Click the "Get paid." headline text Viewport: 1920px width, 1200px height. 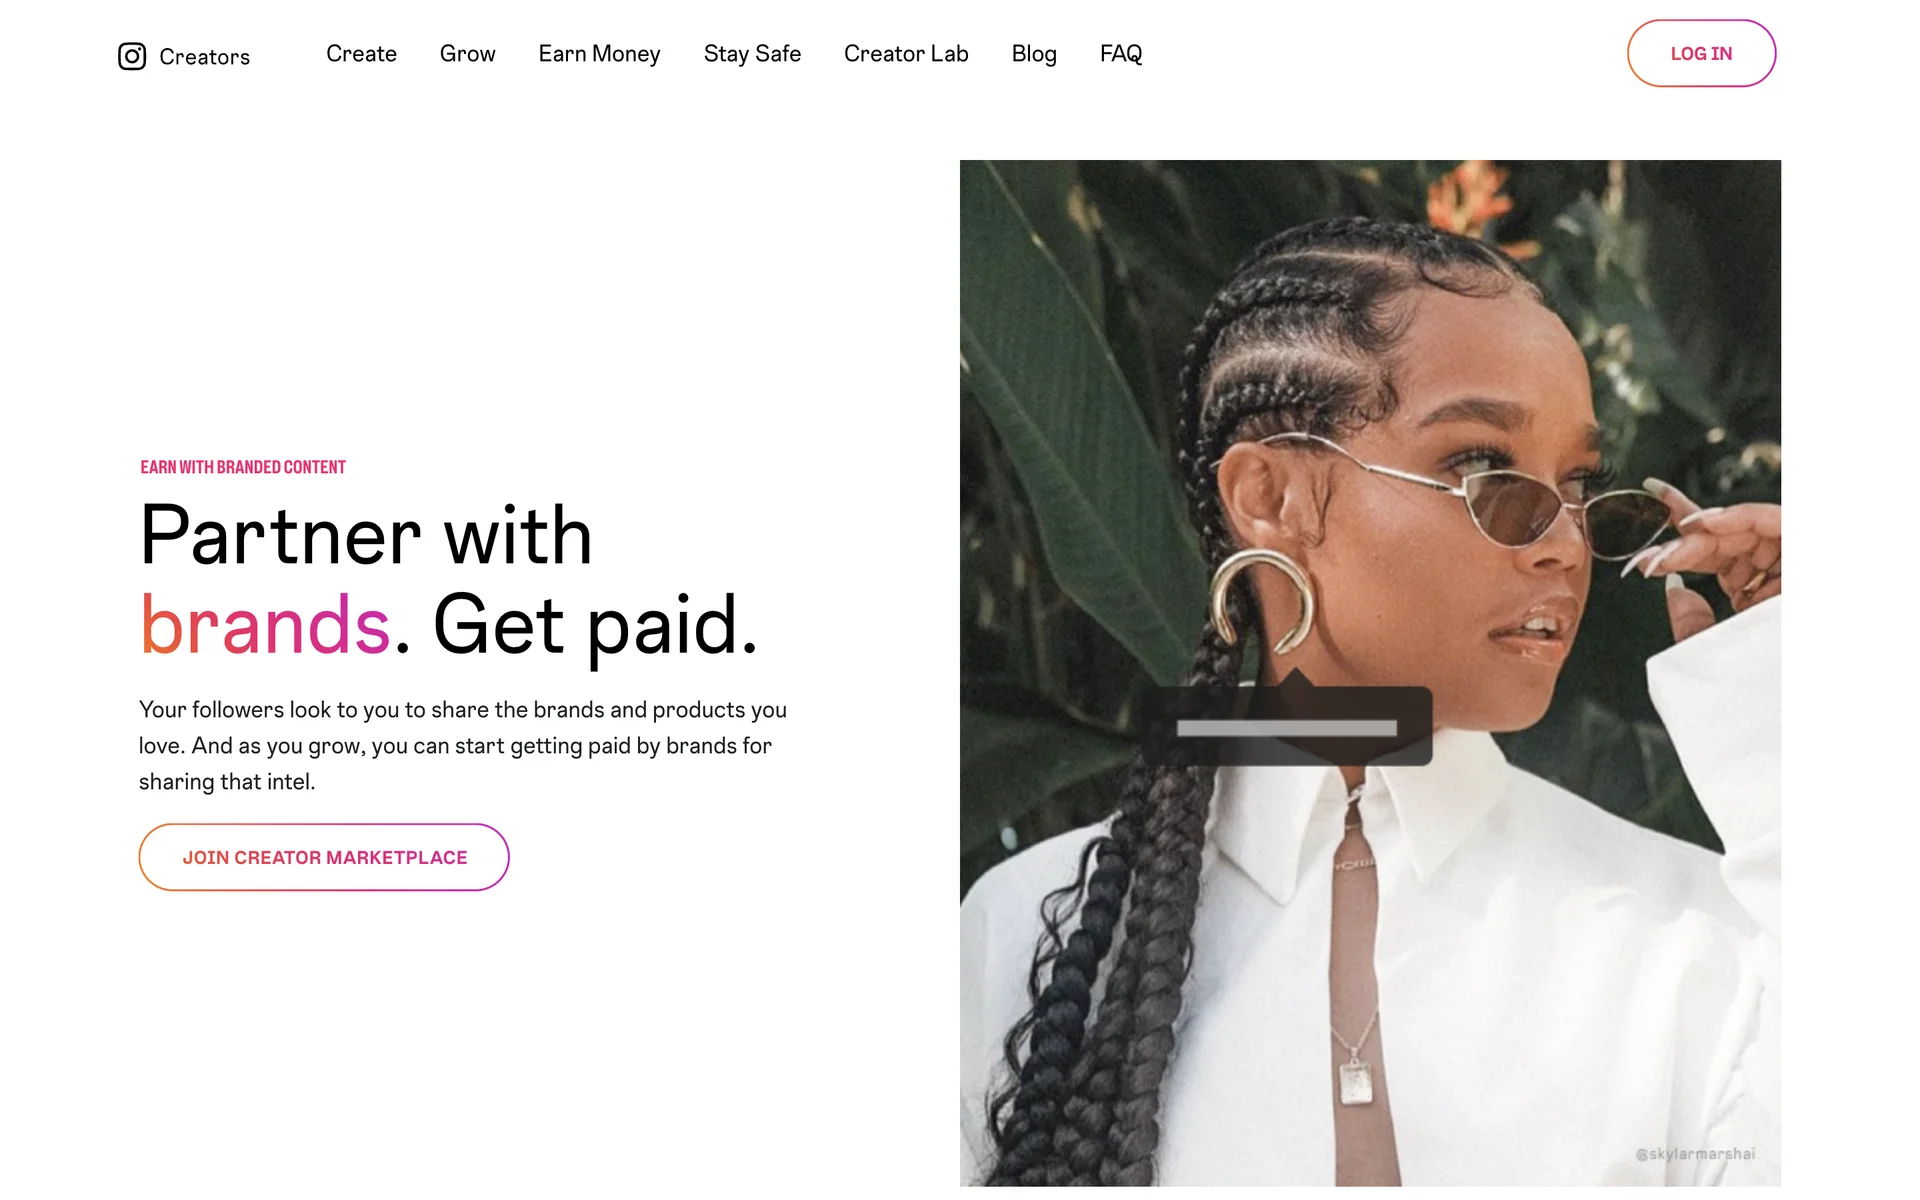click(x=595, y=627)
